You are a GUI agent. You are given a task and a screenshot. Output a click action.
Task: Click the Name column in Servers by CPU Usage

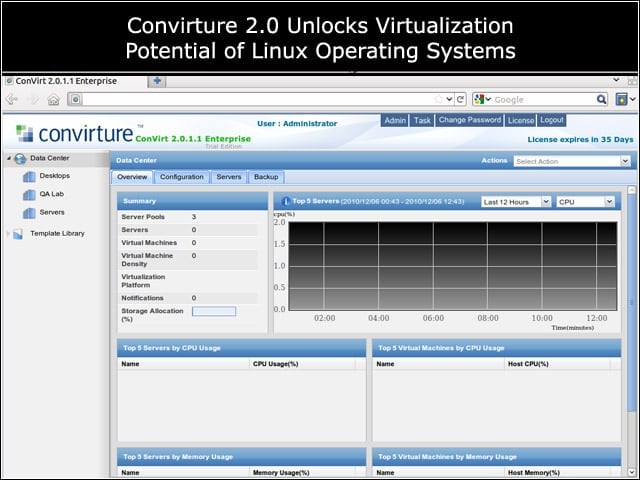[x=183, y=364]
